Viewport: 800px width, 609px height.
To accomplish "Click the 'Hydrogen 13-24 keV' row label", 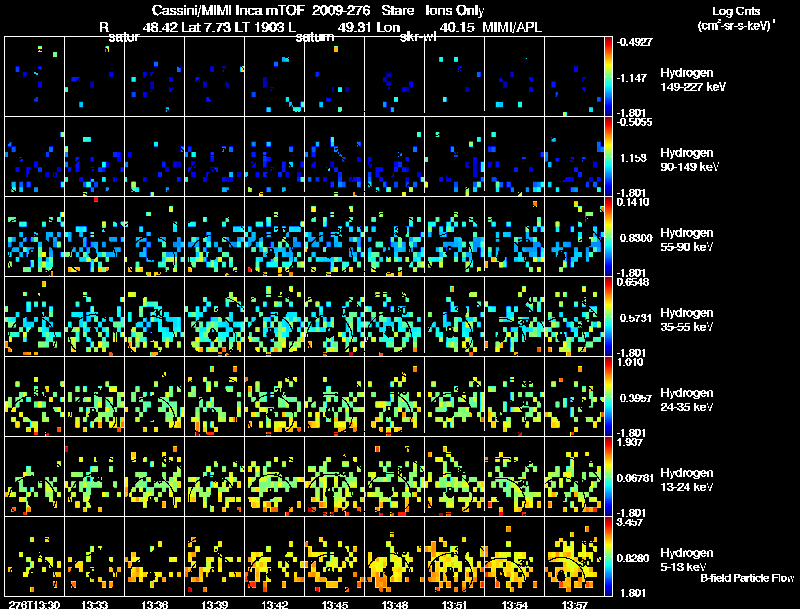I will point(687,480).
